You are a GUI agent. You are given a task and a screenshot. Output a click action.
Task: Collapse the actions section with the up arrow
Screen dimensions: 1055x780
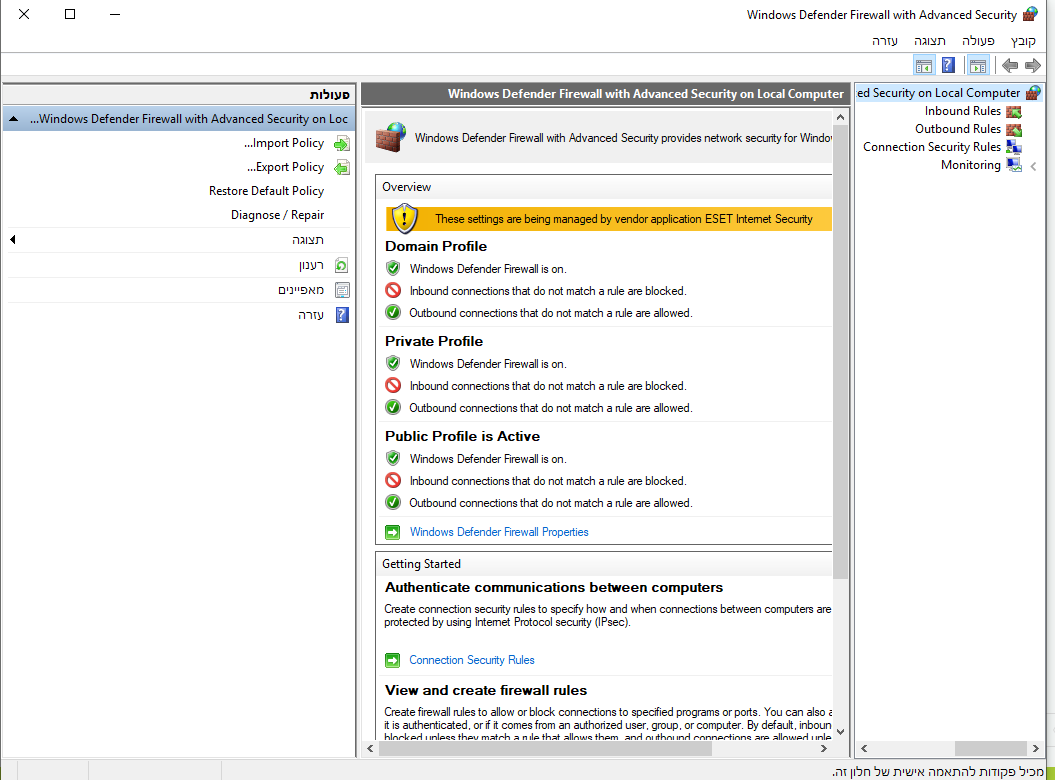(13, 119)
